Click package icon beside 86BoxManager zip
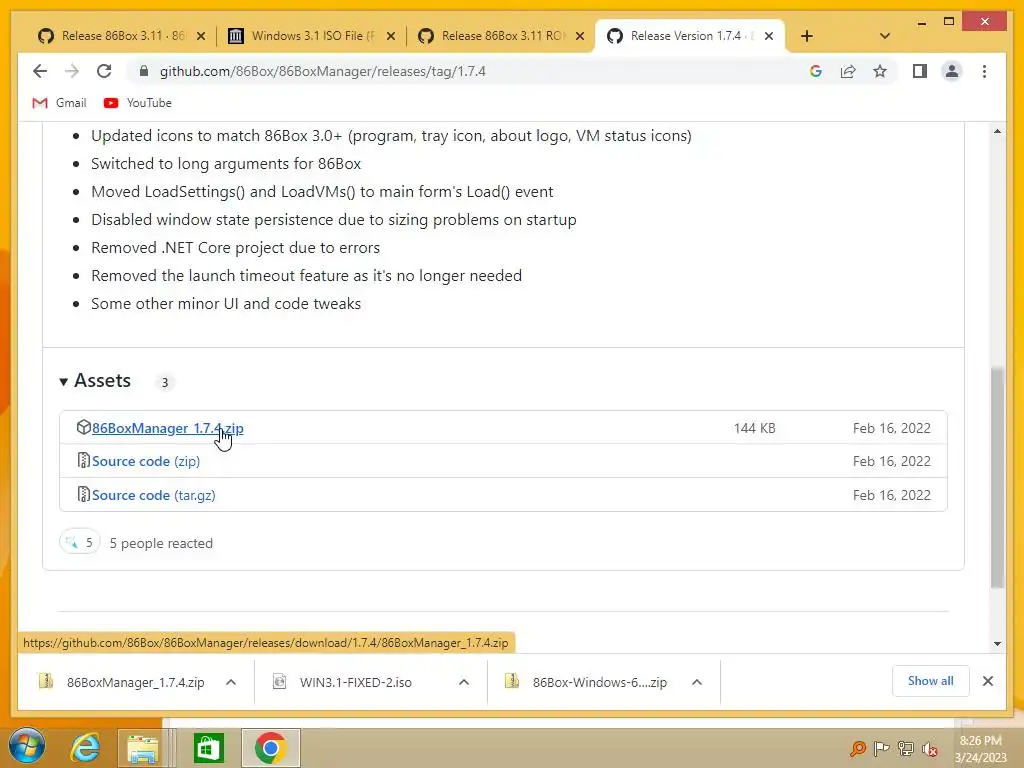The image size is (1024, 768). [x=84, y=427]
